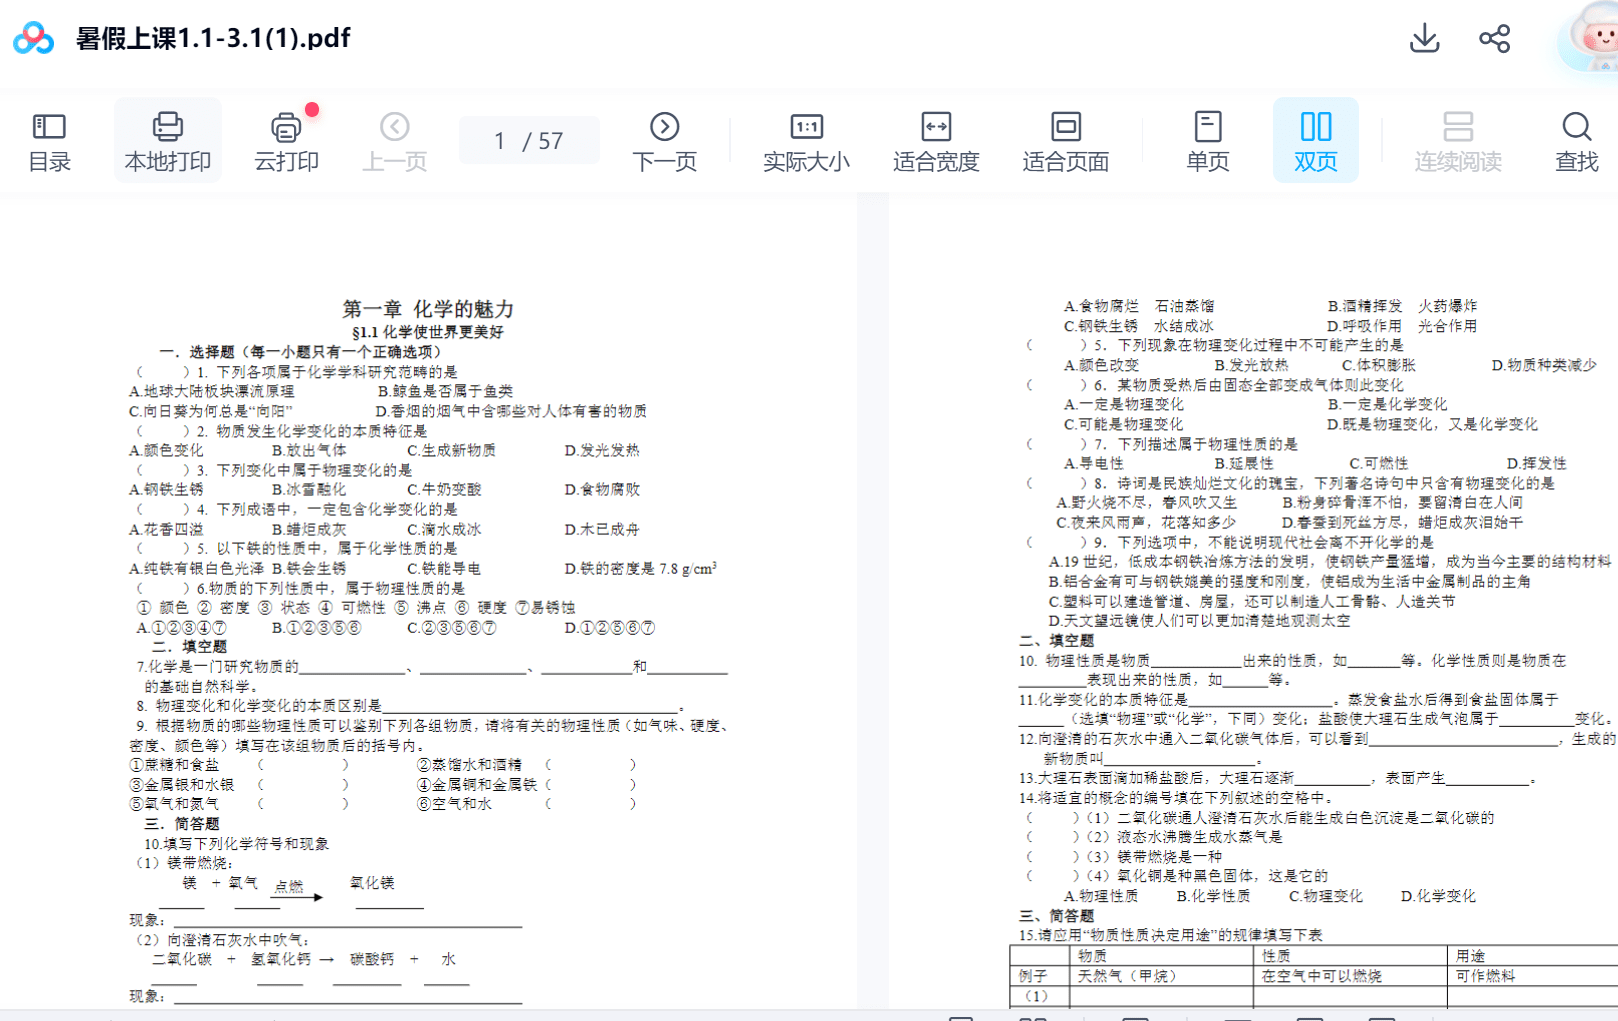
Task: Click option B.冰雪融化
Action: coord(309,490)
